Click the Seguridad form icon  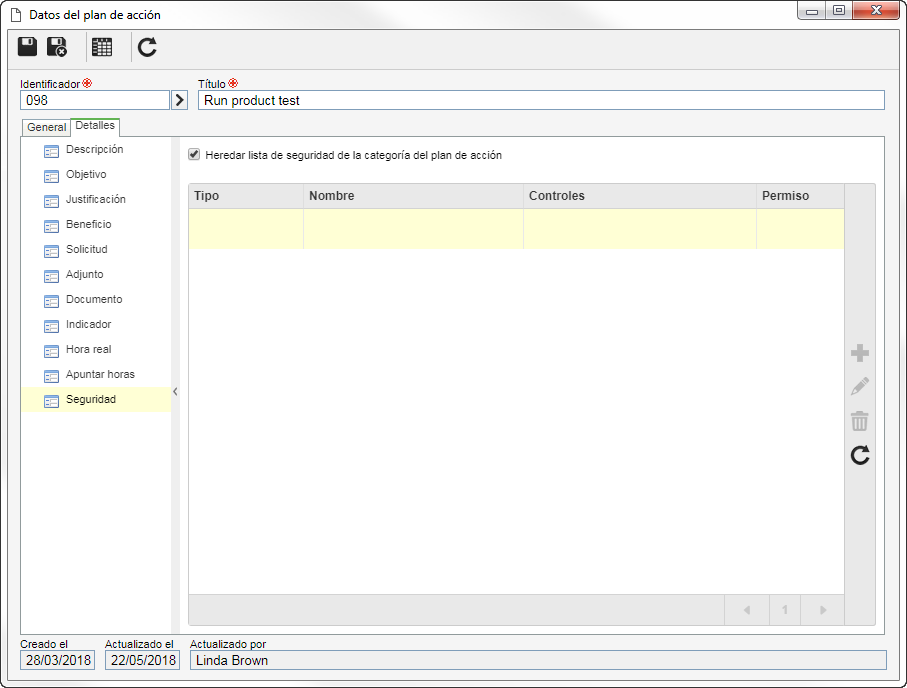[51, 402]
